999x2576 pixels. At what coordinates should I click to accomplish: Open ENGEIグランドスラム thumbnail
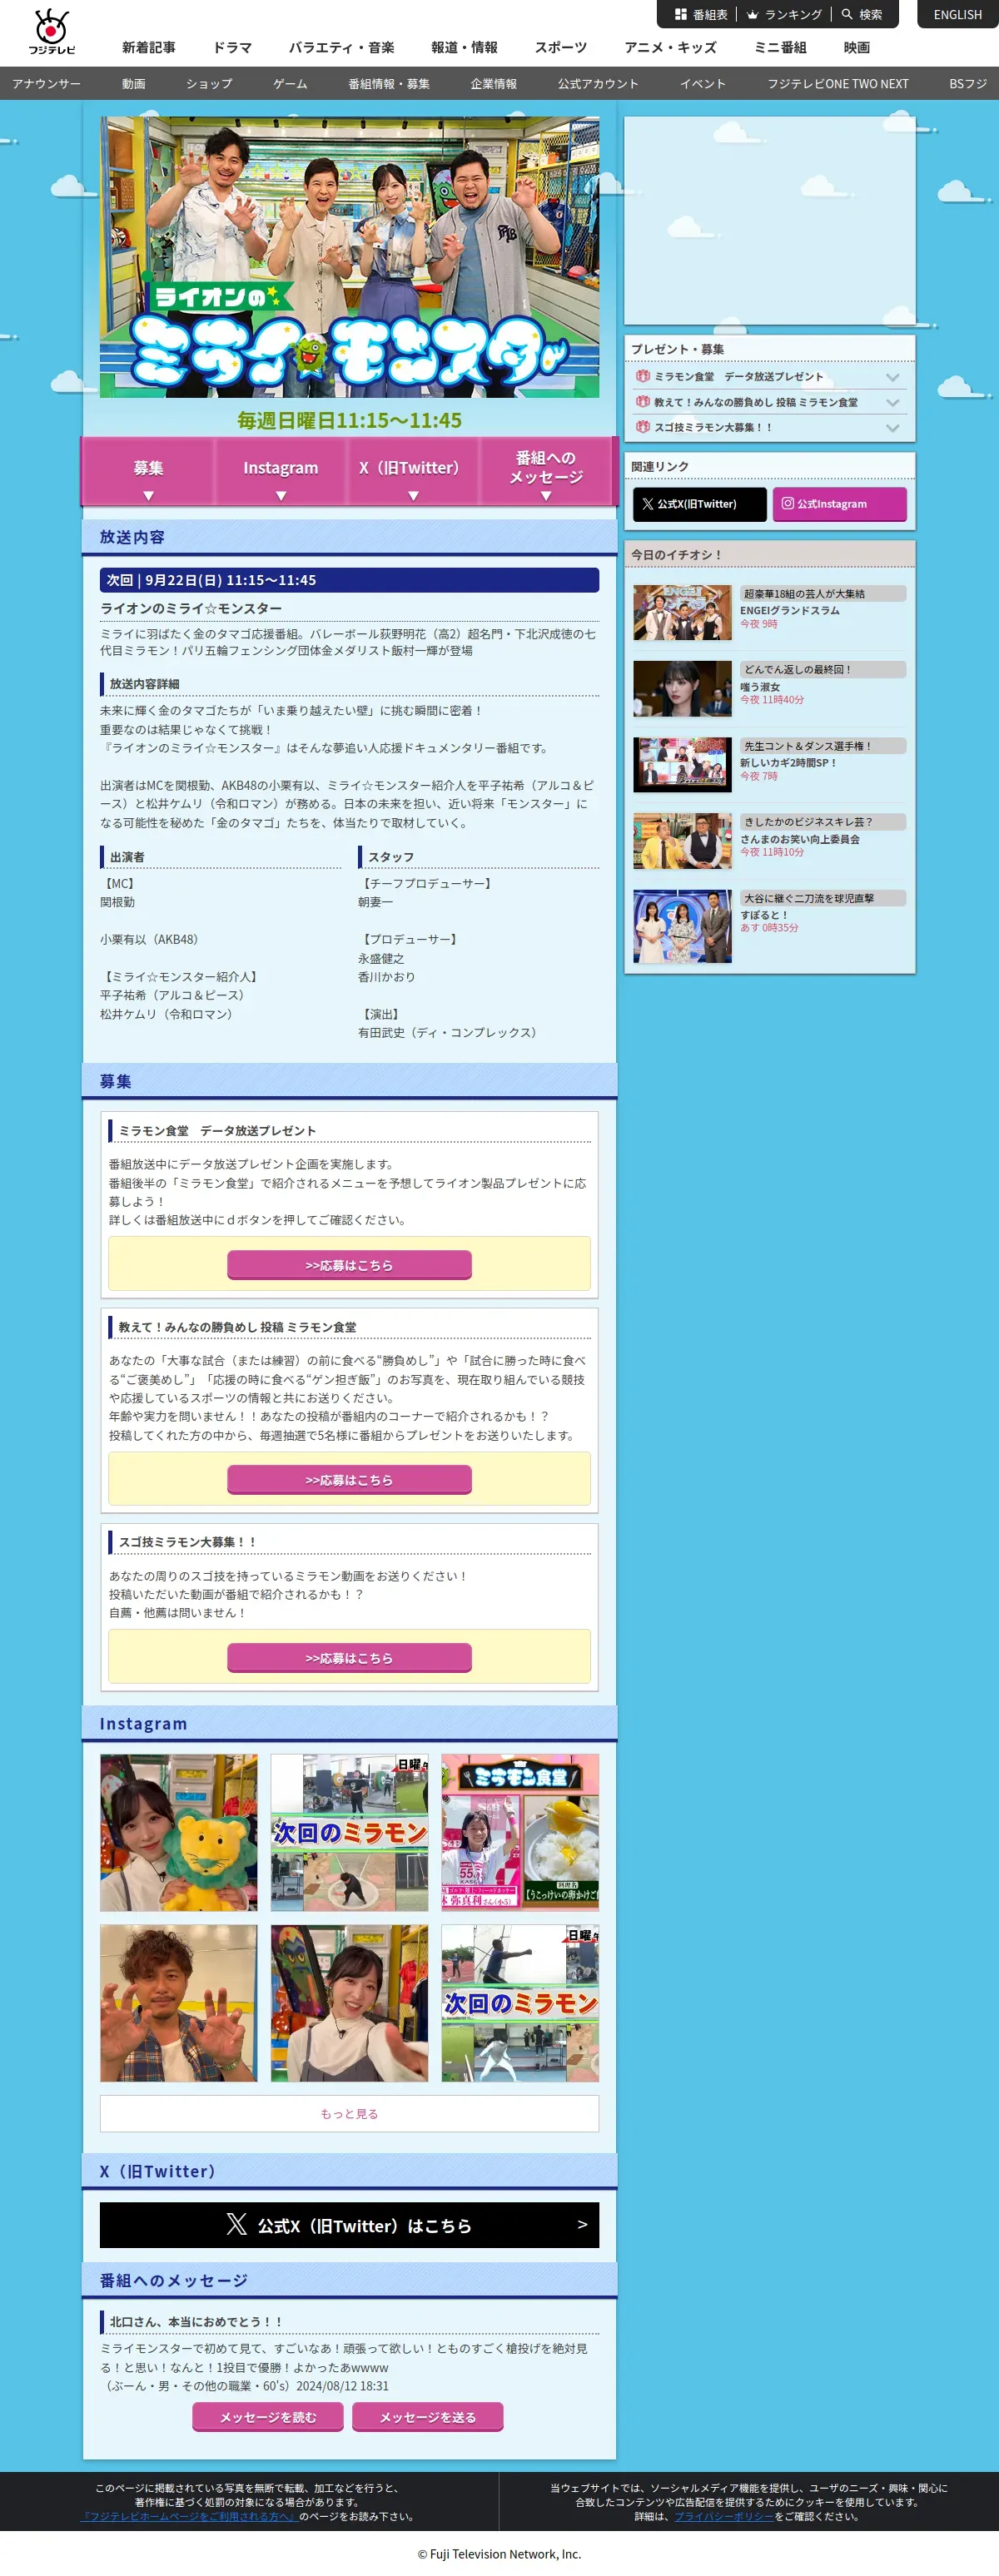pyautogui.click(x=683, y=613)
